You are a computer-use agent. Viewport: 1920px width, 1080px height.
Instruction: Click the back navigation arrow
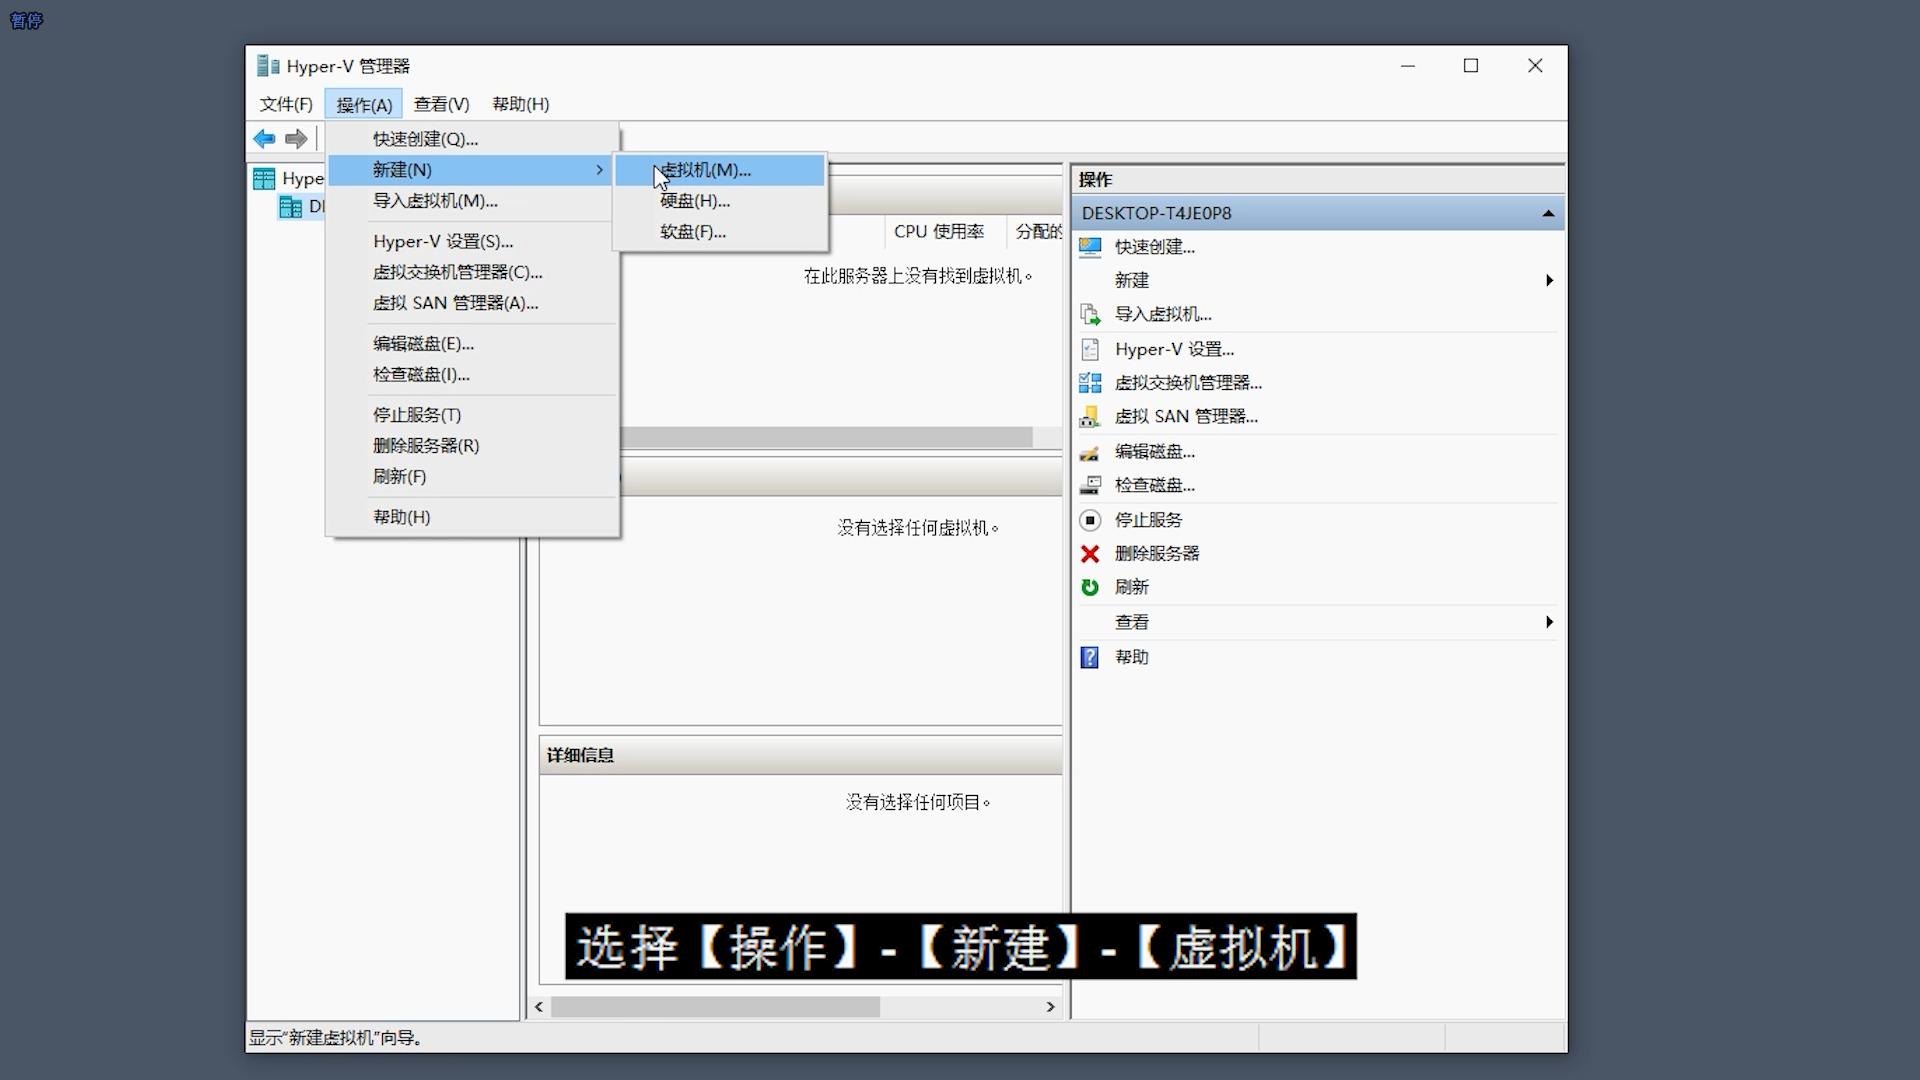click(264, 138)
